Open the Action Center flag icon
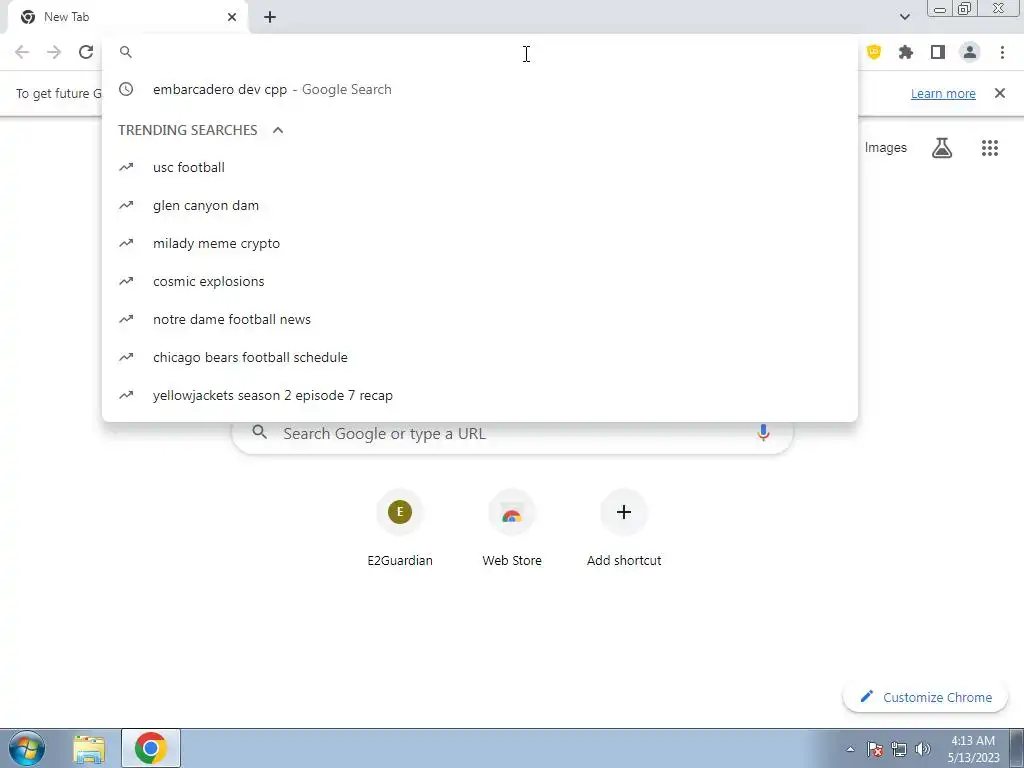Screen dimensions: 1024x768 [x=875, y=750]
